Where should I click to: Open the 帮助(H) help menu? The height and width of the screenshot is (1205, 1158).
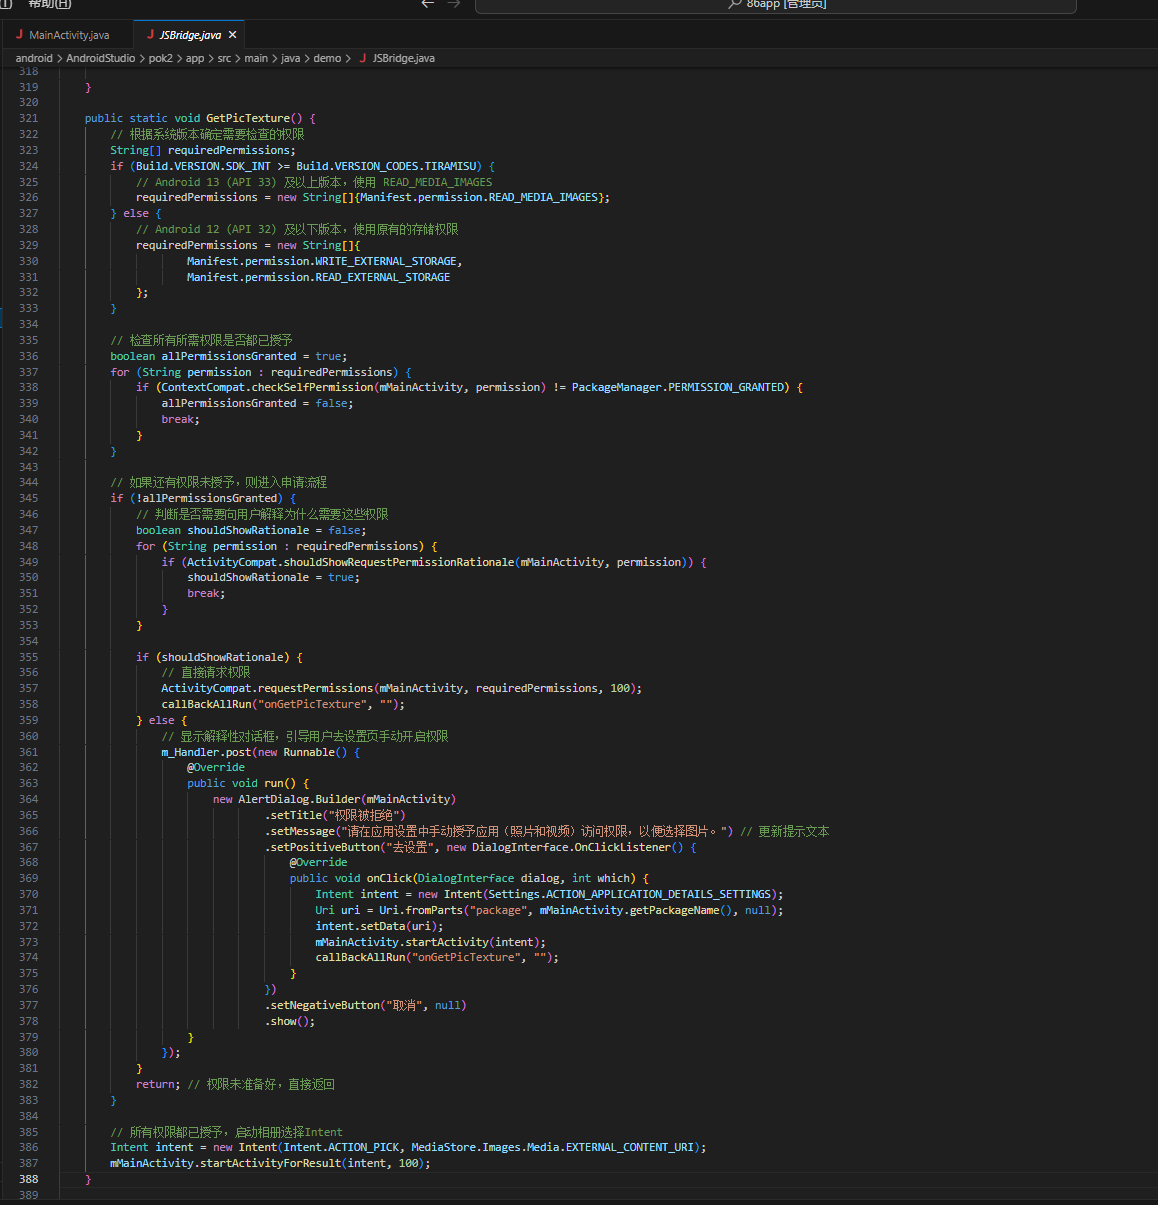click(x=50, y=4)
